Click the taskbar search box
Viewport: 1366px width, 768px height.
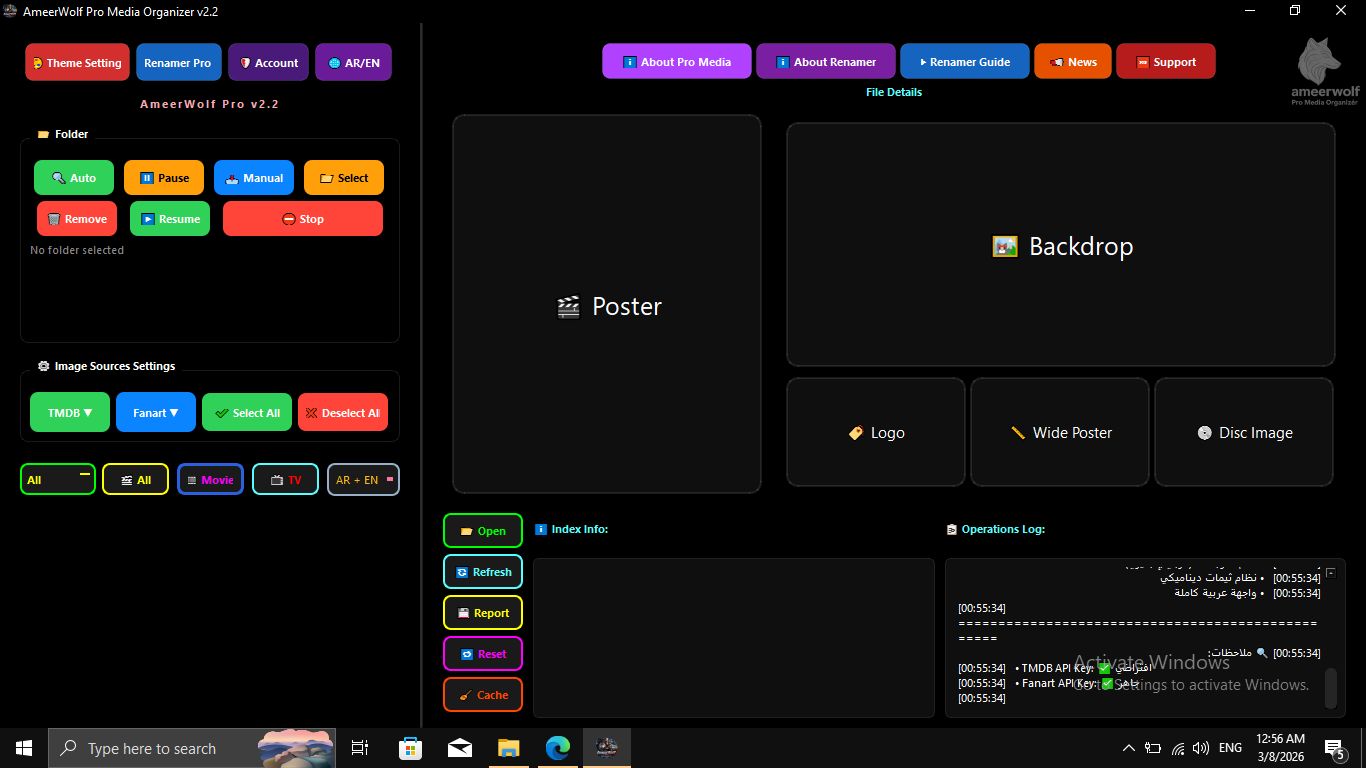point(192,748)
